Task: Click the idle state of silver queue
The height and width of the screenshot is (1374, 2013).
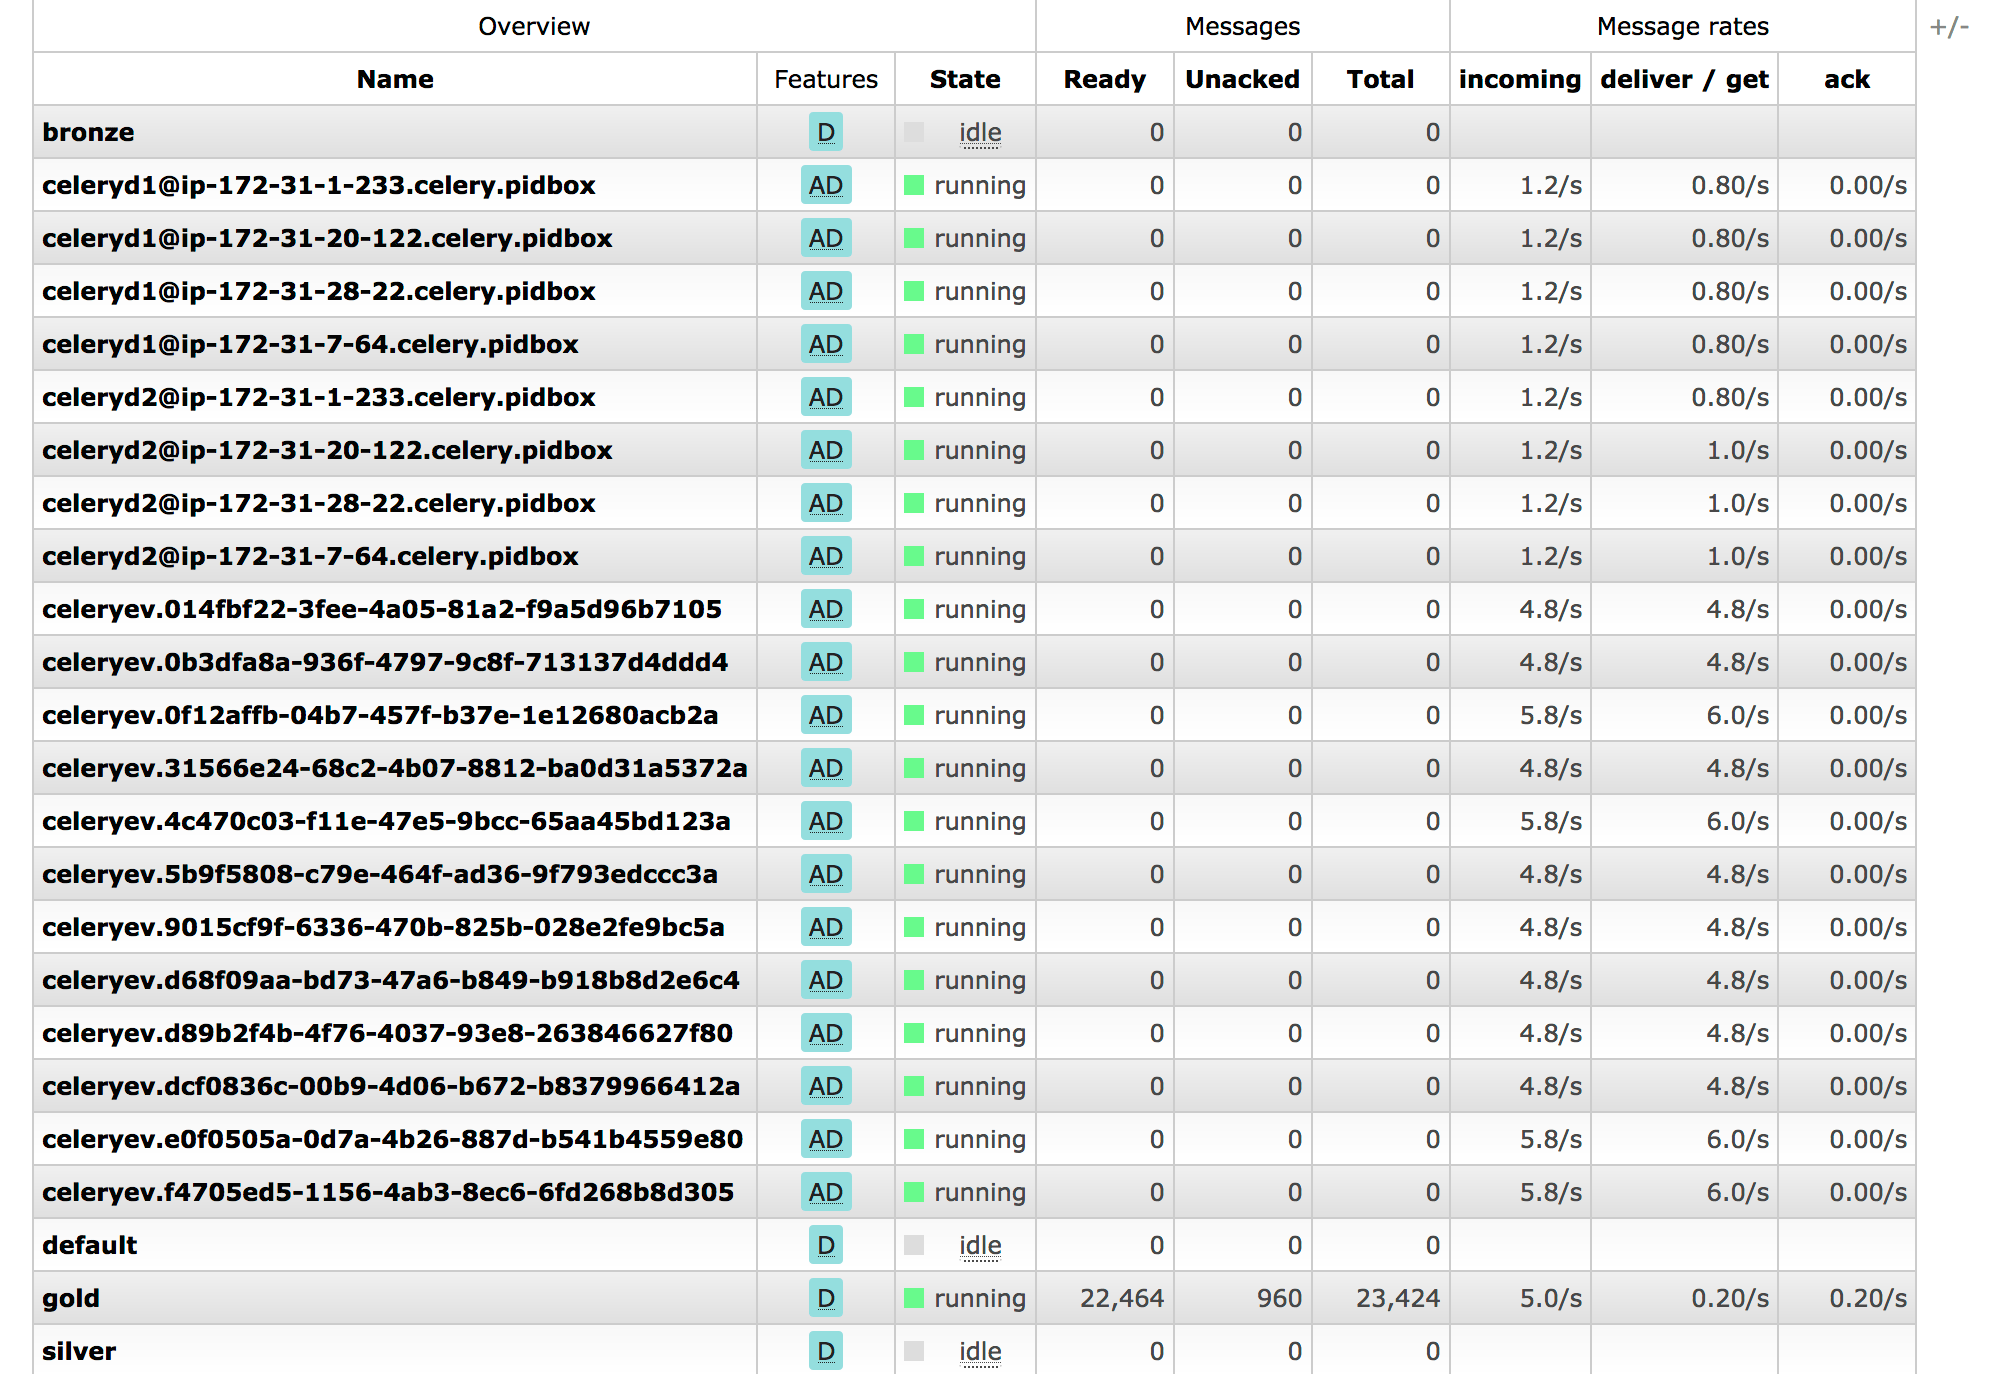Action: (x=980, y=1351)
